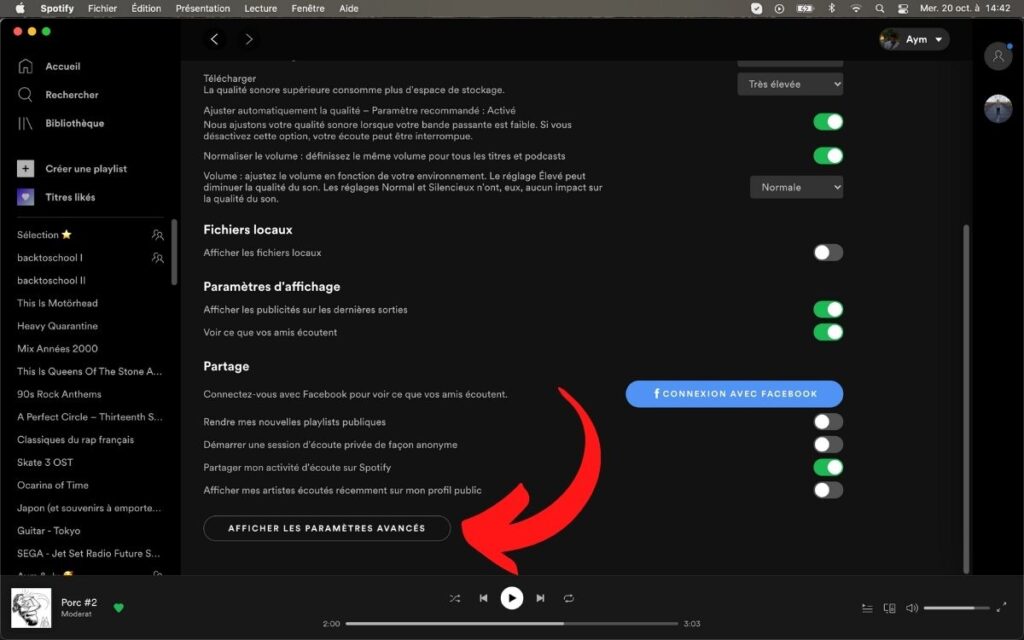Image resolution: width=1024 pixels, height=640 pixels.
Task: Click the settings page vertical scrollbar
Action: (966, 398)
